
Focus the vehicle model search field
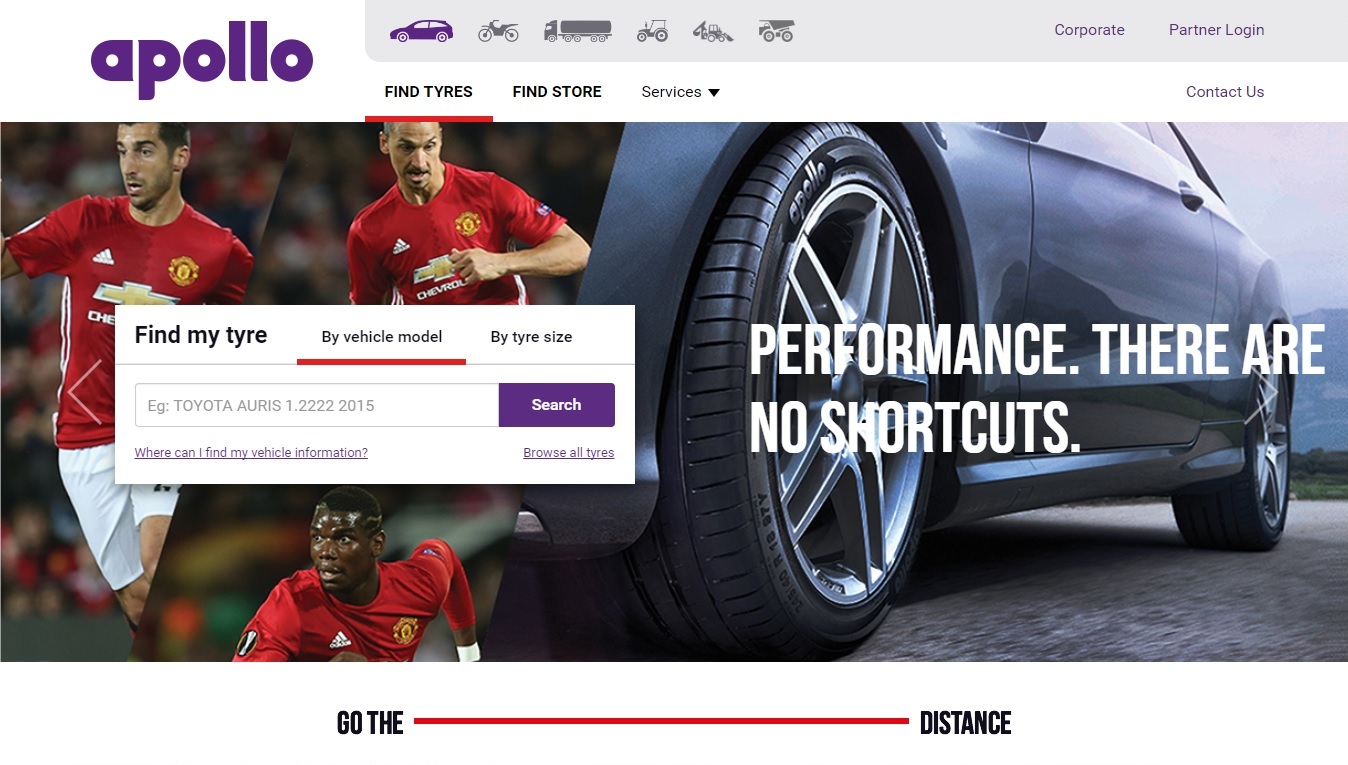[x=317, y=405]
